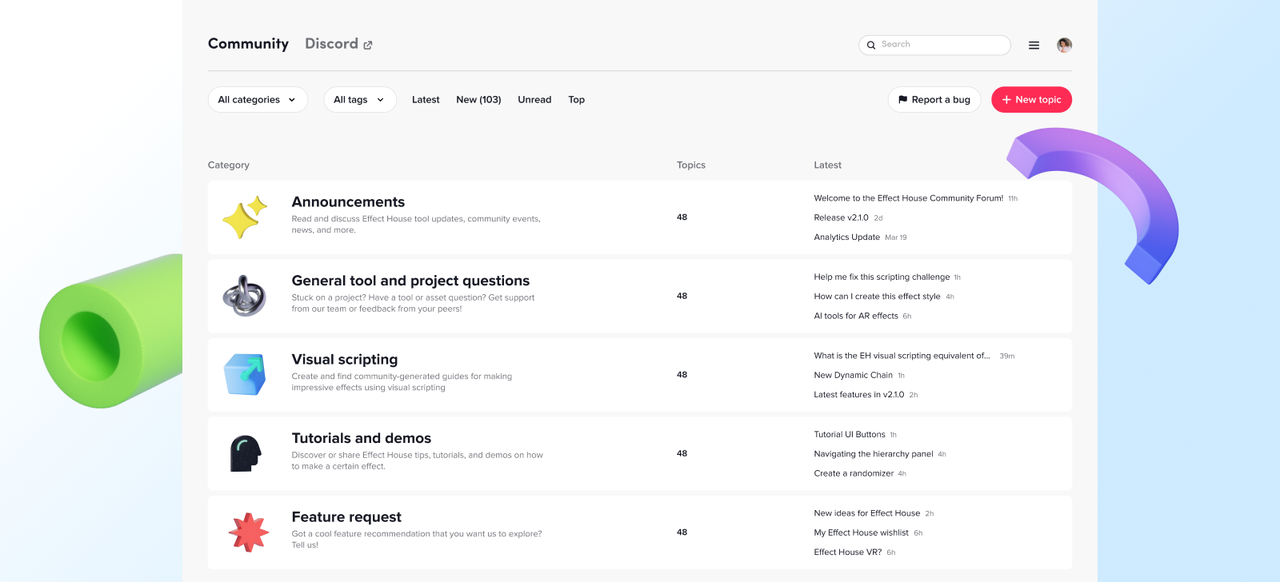Expand the All categories dropdown
Screen dimensions: 1280x582
pos(257,100)
